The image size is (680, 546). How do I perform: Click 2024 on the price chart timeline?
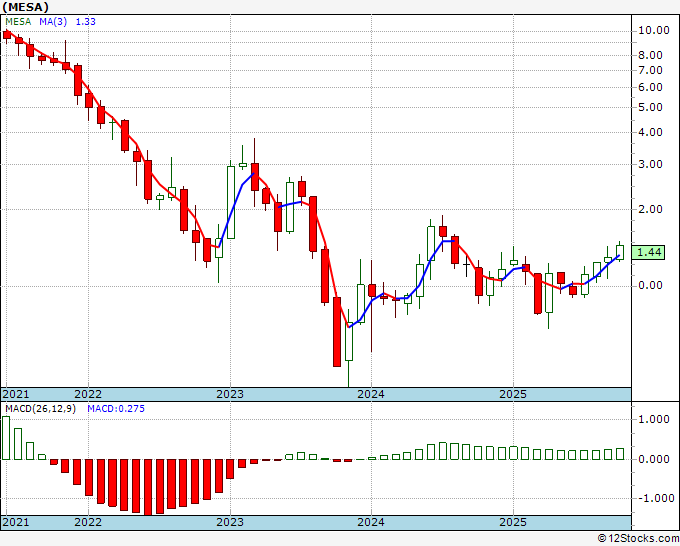point(371,394)
